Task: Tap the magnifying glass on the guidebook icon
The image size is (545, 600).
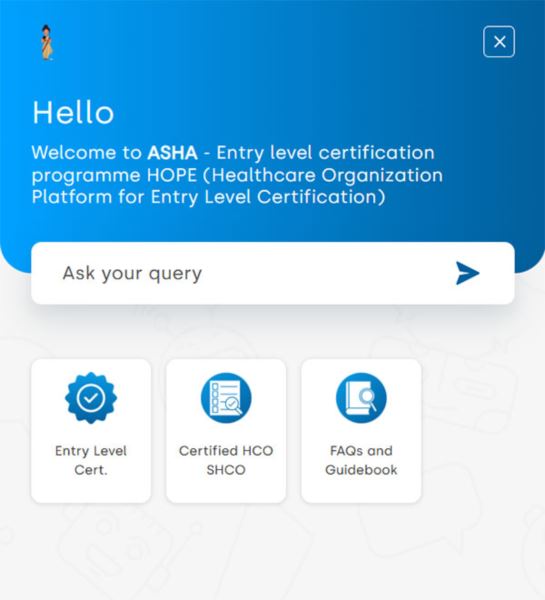Action: pyautogui.click(x=368, y=398)
